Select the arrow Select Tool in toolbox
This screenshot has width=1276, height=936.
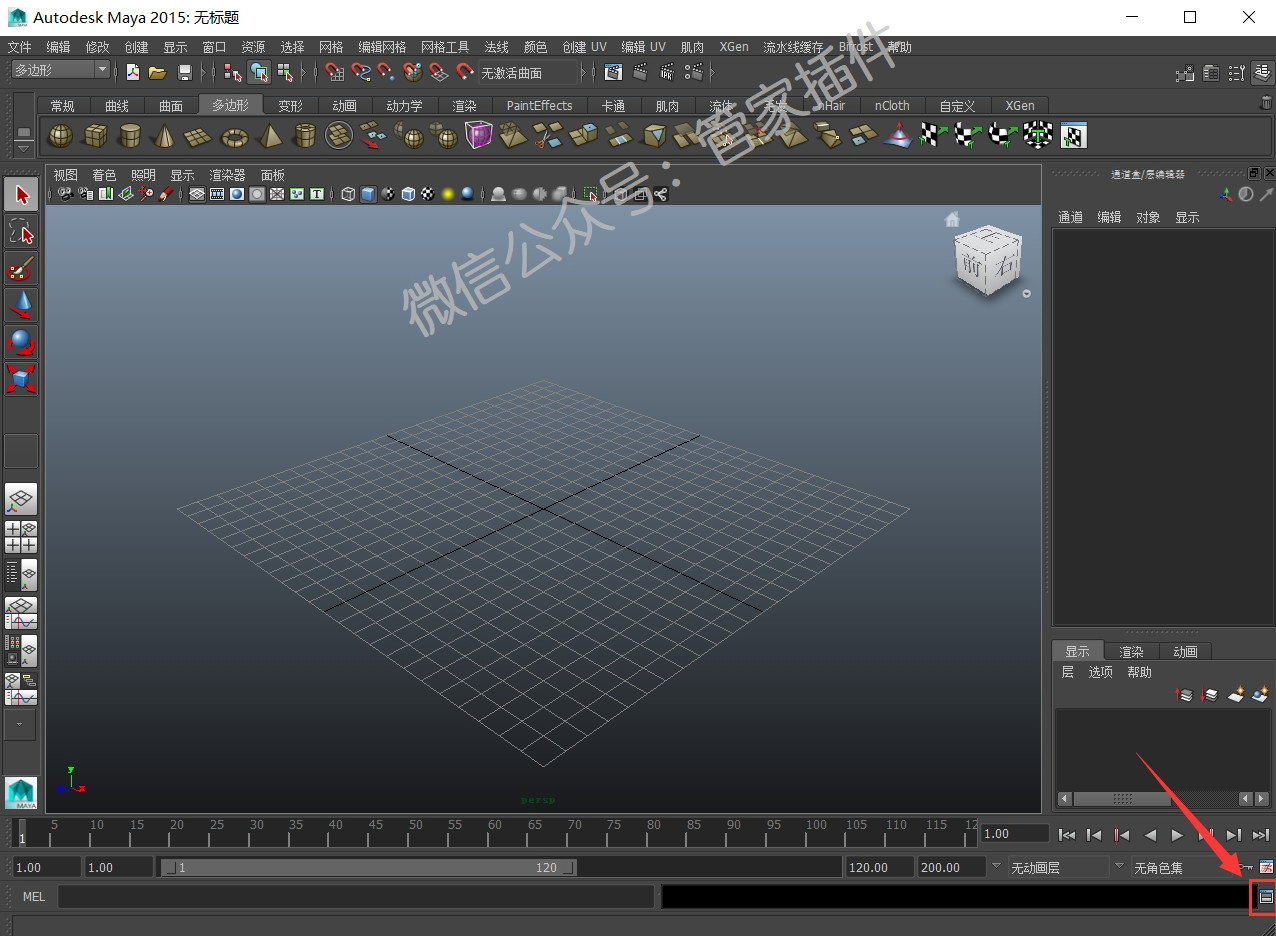point(22,195)
